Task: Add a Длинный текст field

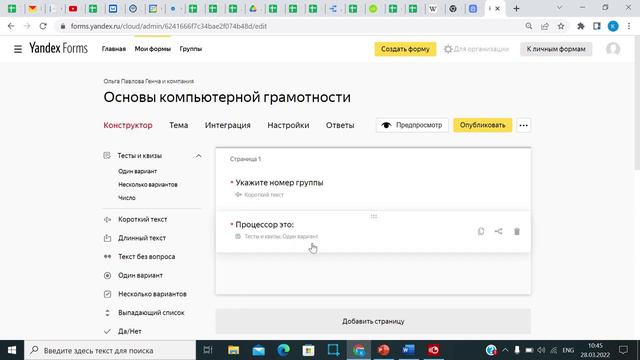Action: [142, 238]
